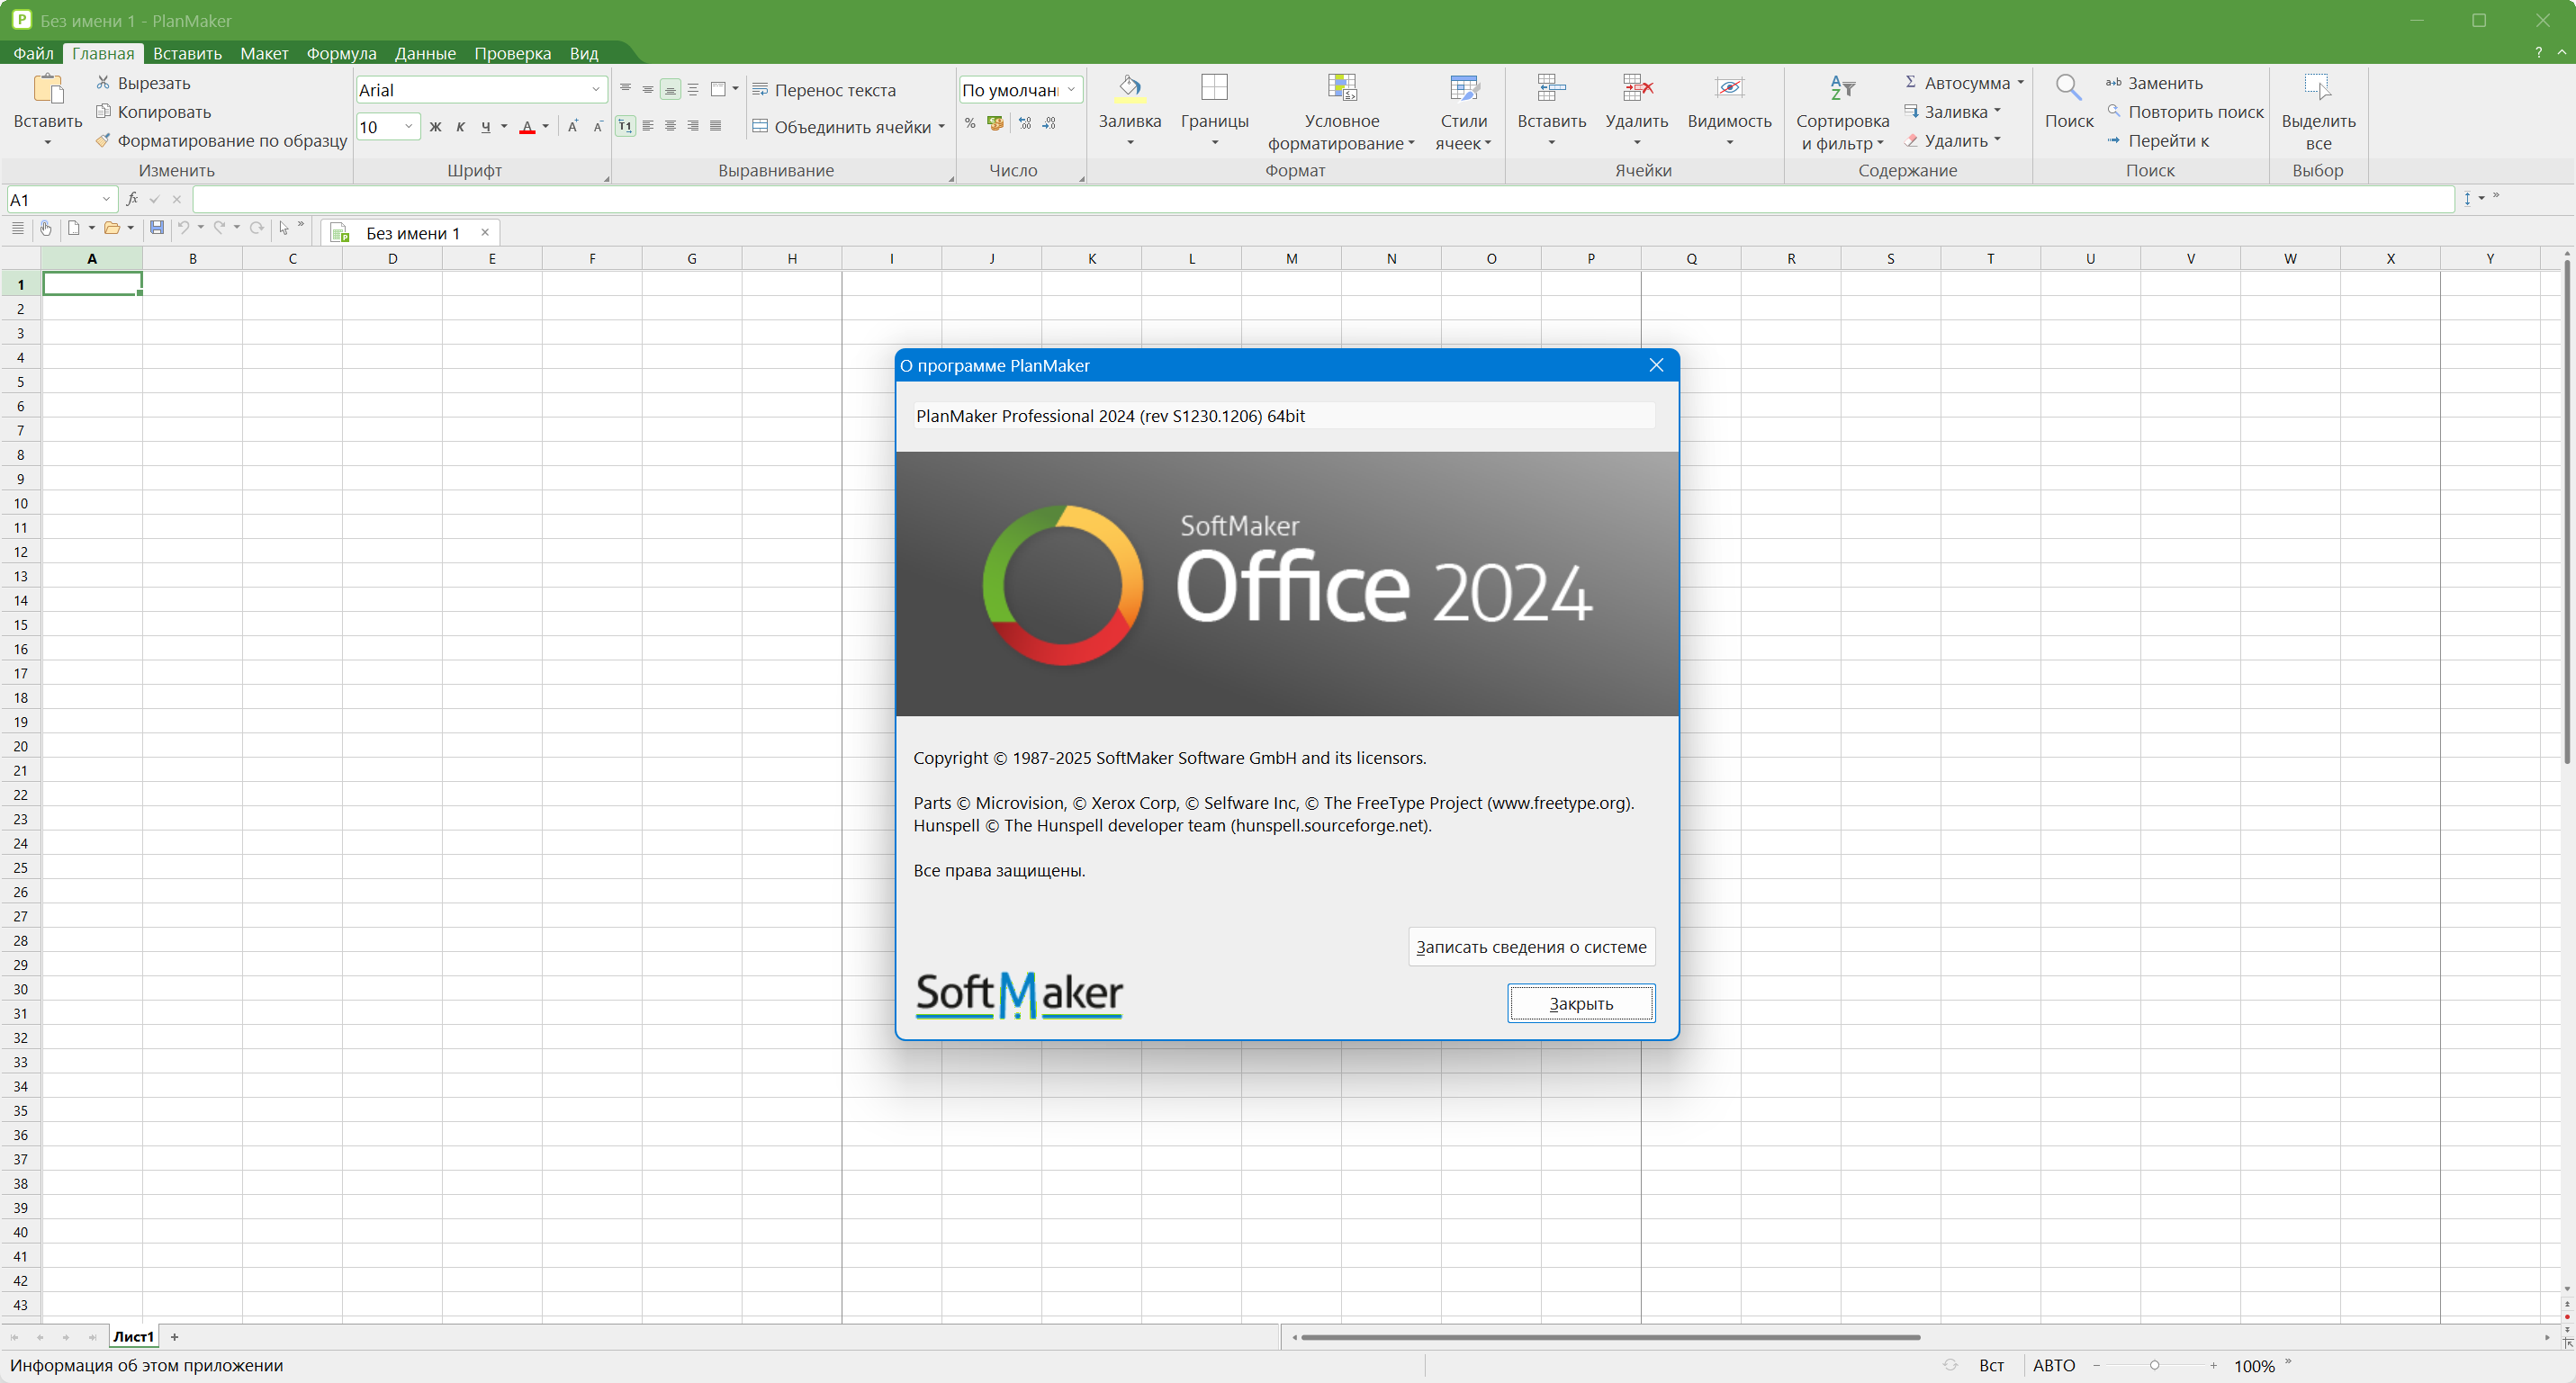This screenshot has width=2576, height=1383.
Task: Click the currency coins format icon
Action: pos(995,124)
